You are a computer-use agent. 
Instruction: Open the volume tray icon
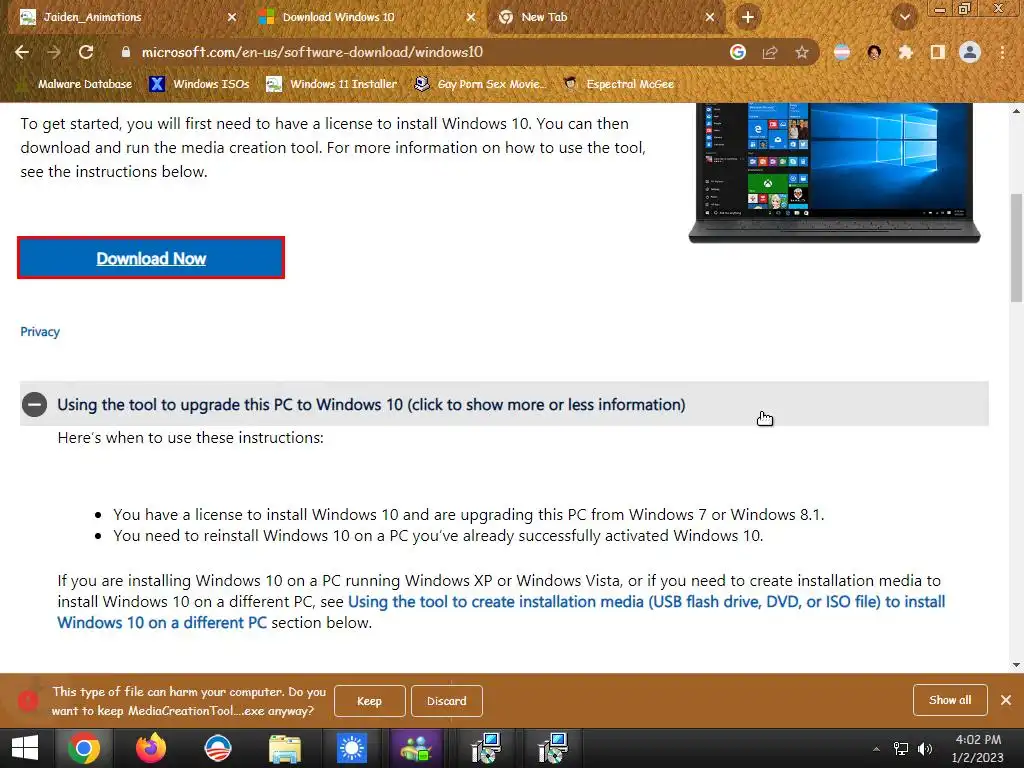click(x=925, y=748)
